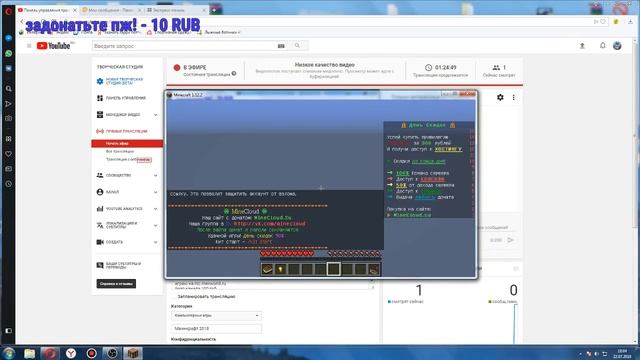Open the three-dot more options menu
The height and width of the screenshot is (360, 640).
(513, 97)
